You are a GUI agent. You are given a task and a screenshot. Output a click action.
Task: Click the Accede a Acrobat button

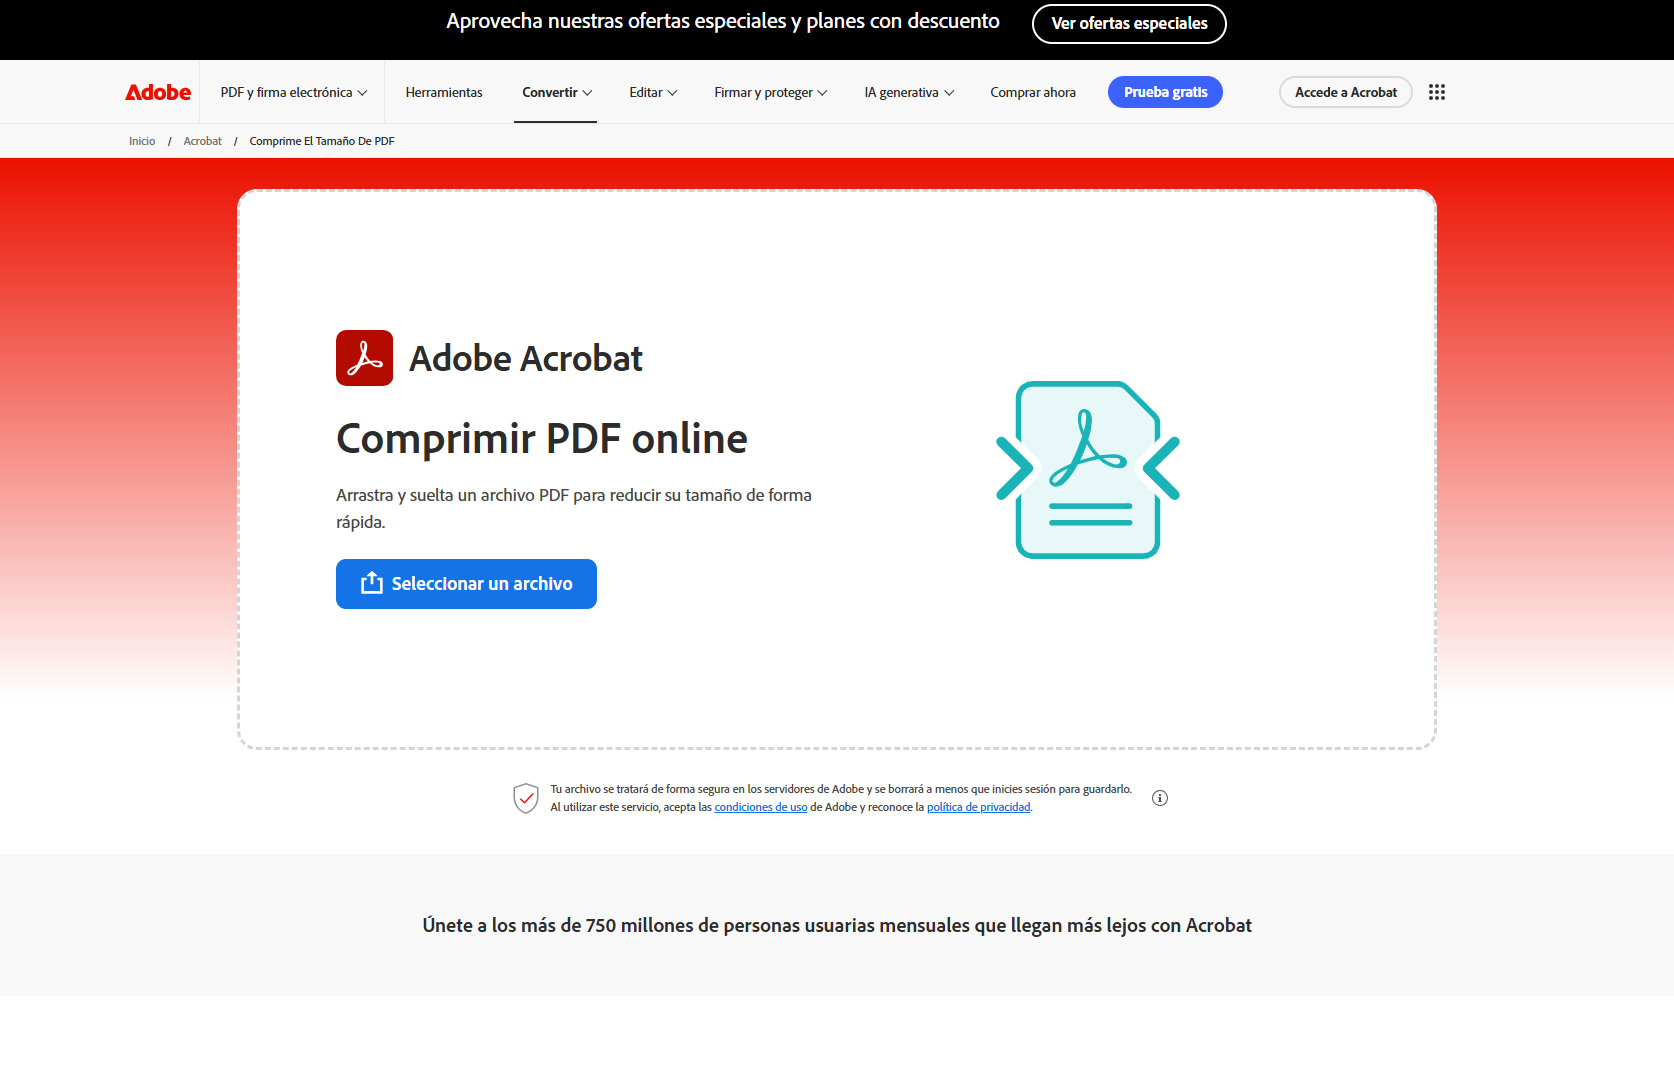coord(1346,92)
